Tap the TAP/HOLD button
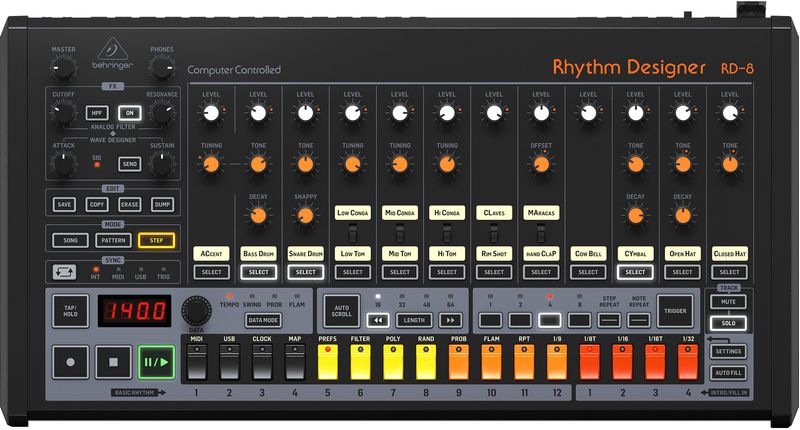Viewport: 800px width, 430px height. pyautogui.click(x=70, y=311)
